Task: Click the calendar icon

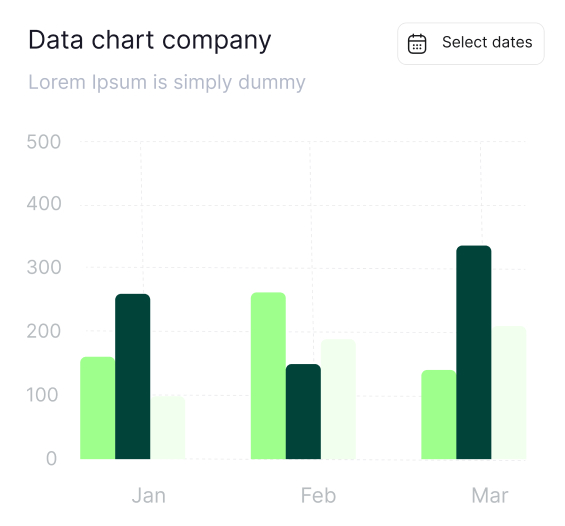Action: coord(417,44)
